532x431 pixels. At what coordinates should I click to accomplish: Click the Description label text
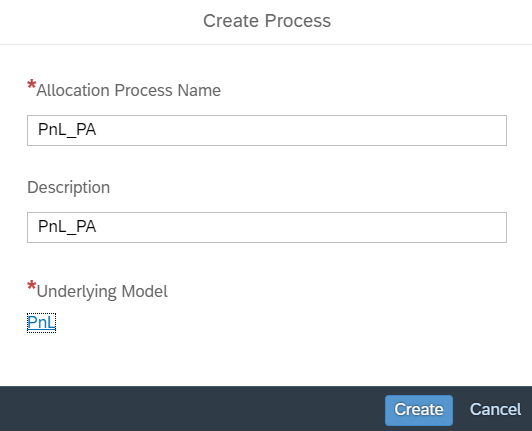pyautogui.click(x=69, y=187)
